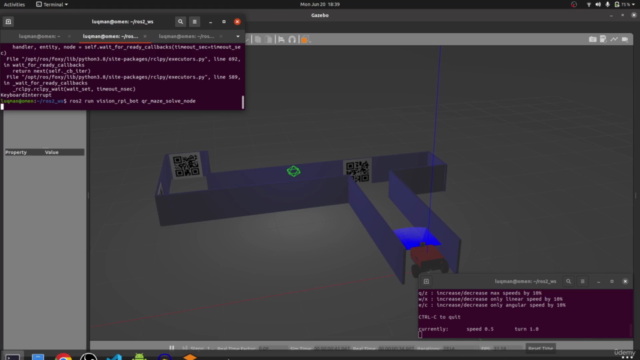
Task: Open Android Studio from the dock
Action: click(x=139, y=357)
